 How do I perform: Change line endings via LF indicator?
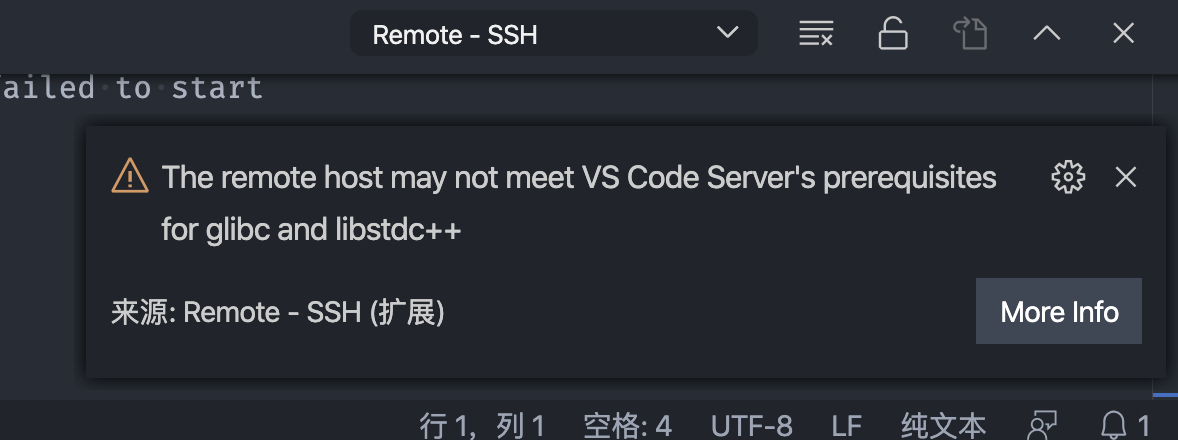point(847,426)
